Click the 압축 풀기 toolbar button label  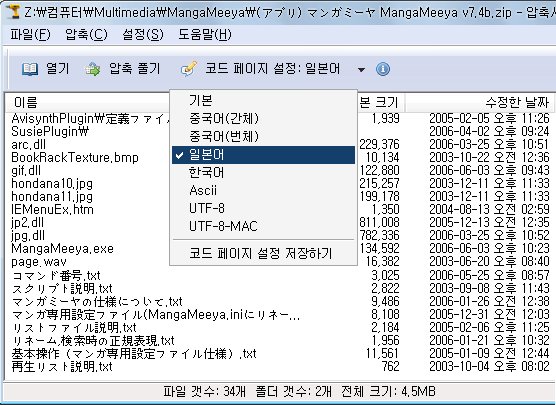(x=135, y=69)
